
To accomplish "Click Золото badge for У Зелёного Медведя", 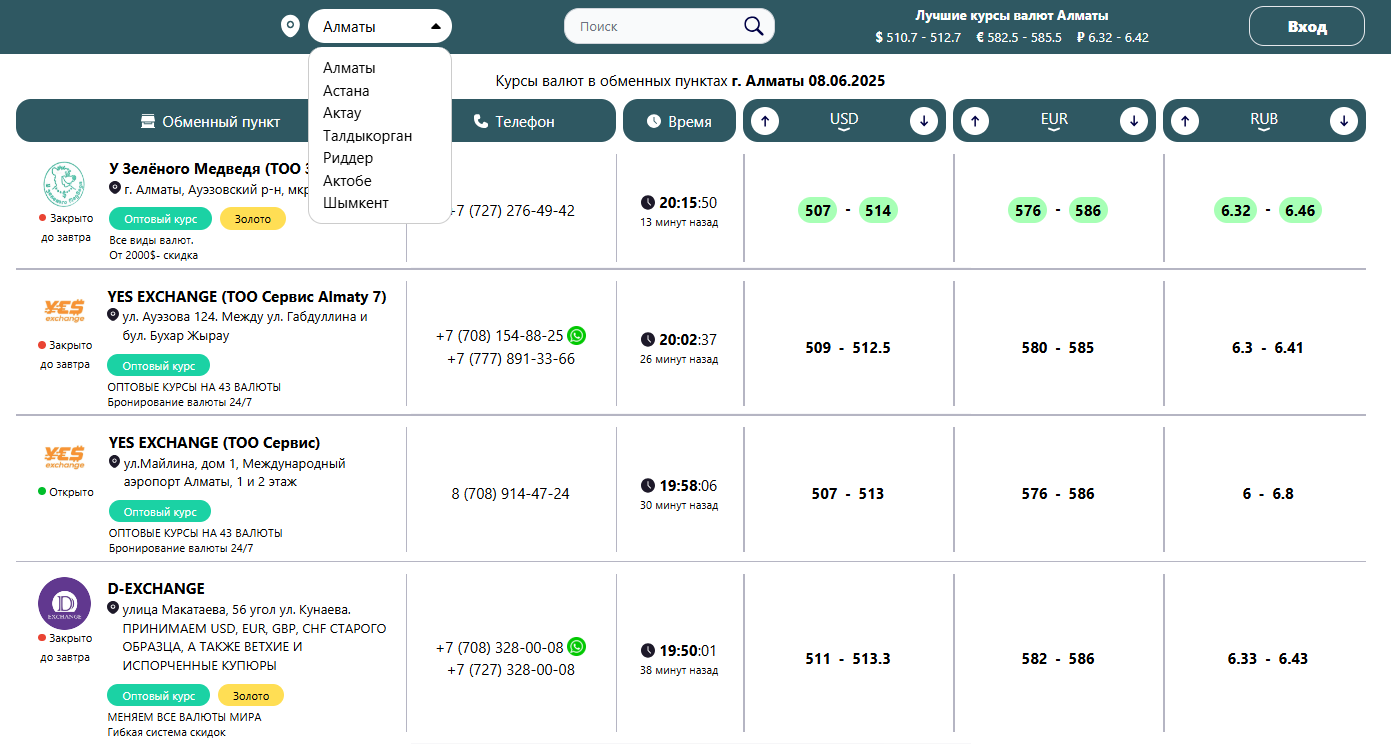I will click(252, 218).
